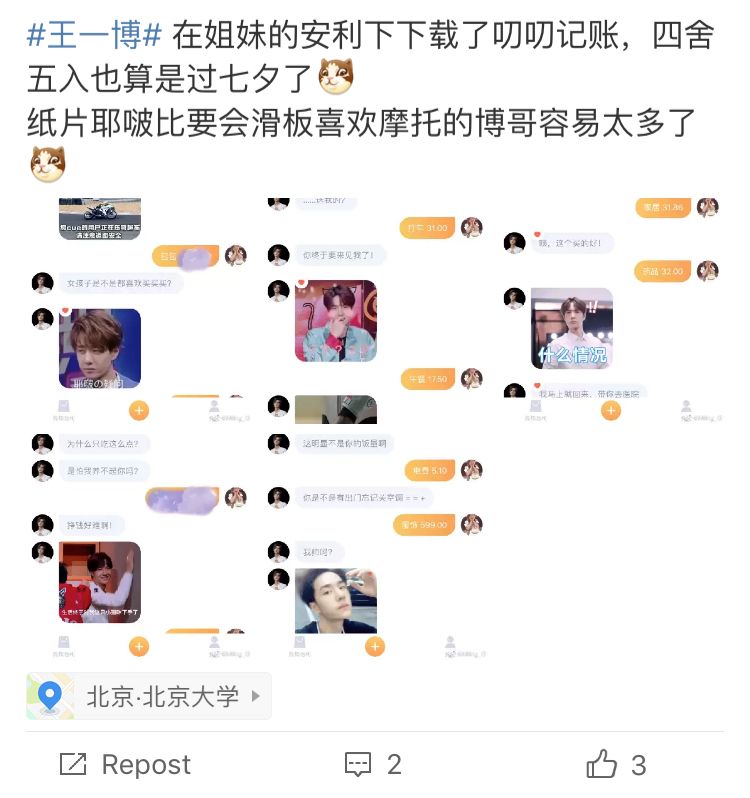This screenshot has height=798, width=750.
Task: Tap orange plus in bottom-left screenshot
Action: tap(139, 646)
